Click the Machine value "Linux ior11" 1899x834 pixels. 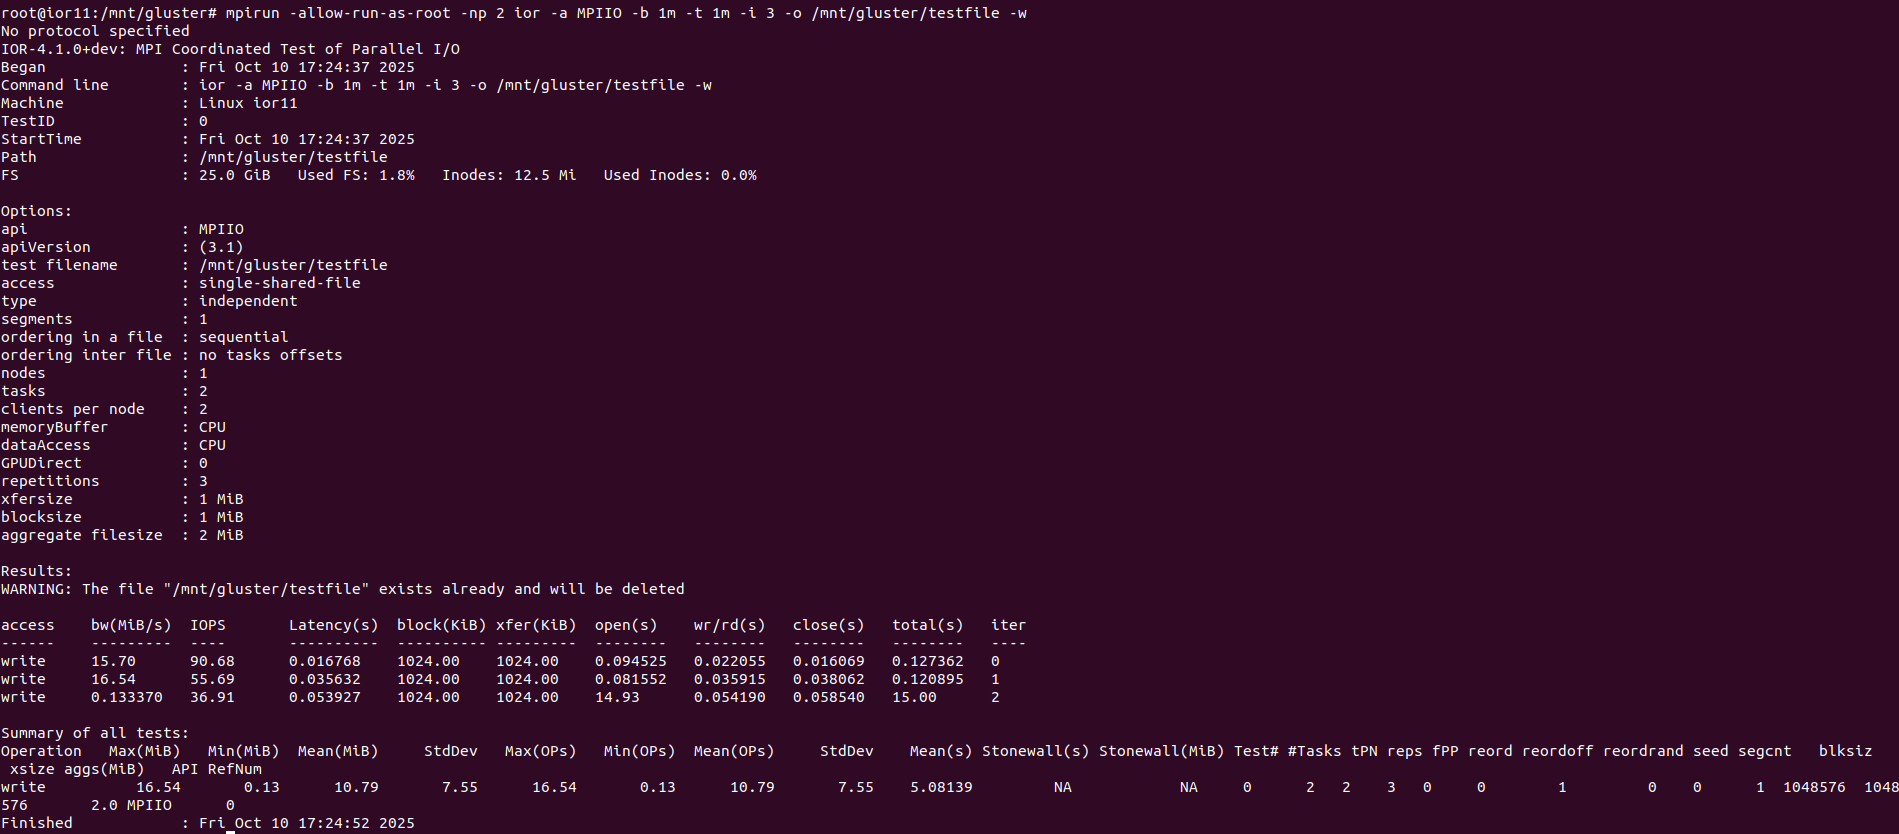248,103
